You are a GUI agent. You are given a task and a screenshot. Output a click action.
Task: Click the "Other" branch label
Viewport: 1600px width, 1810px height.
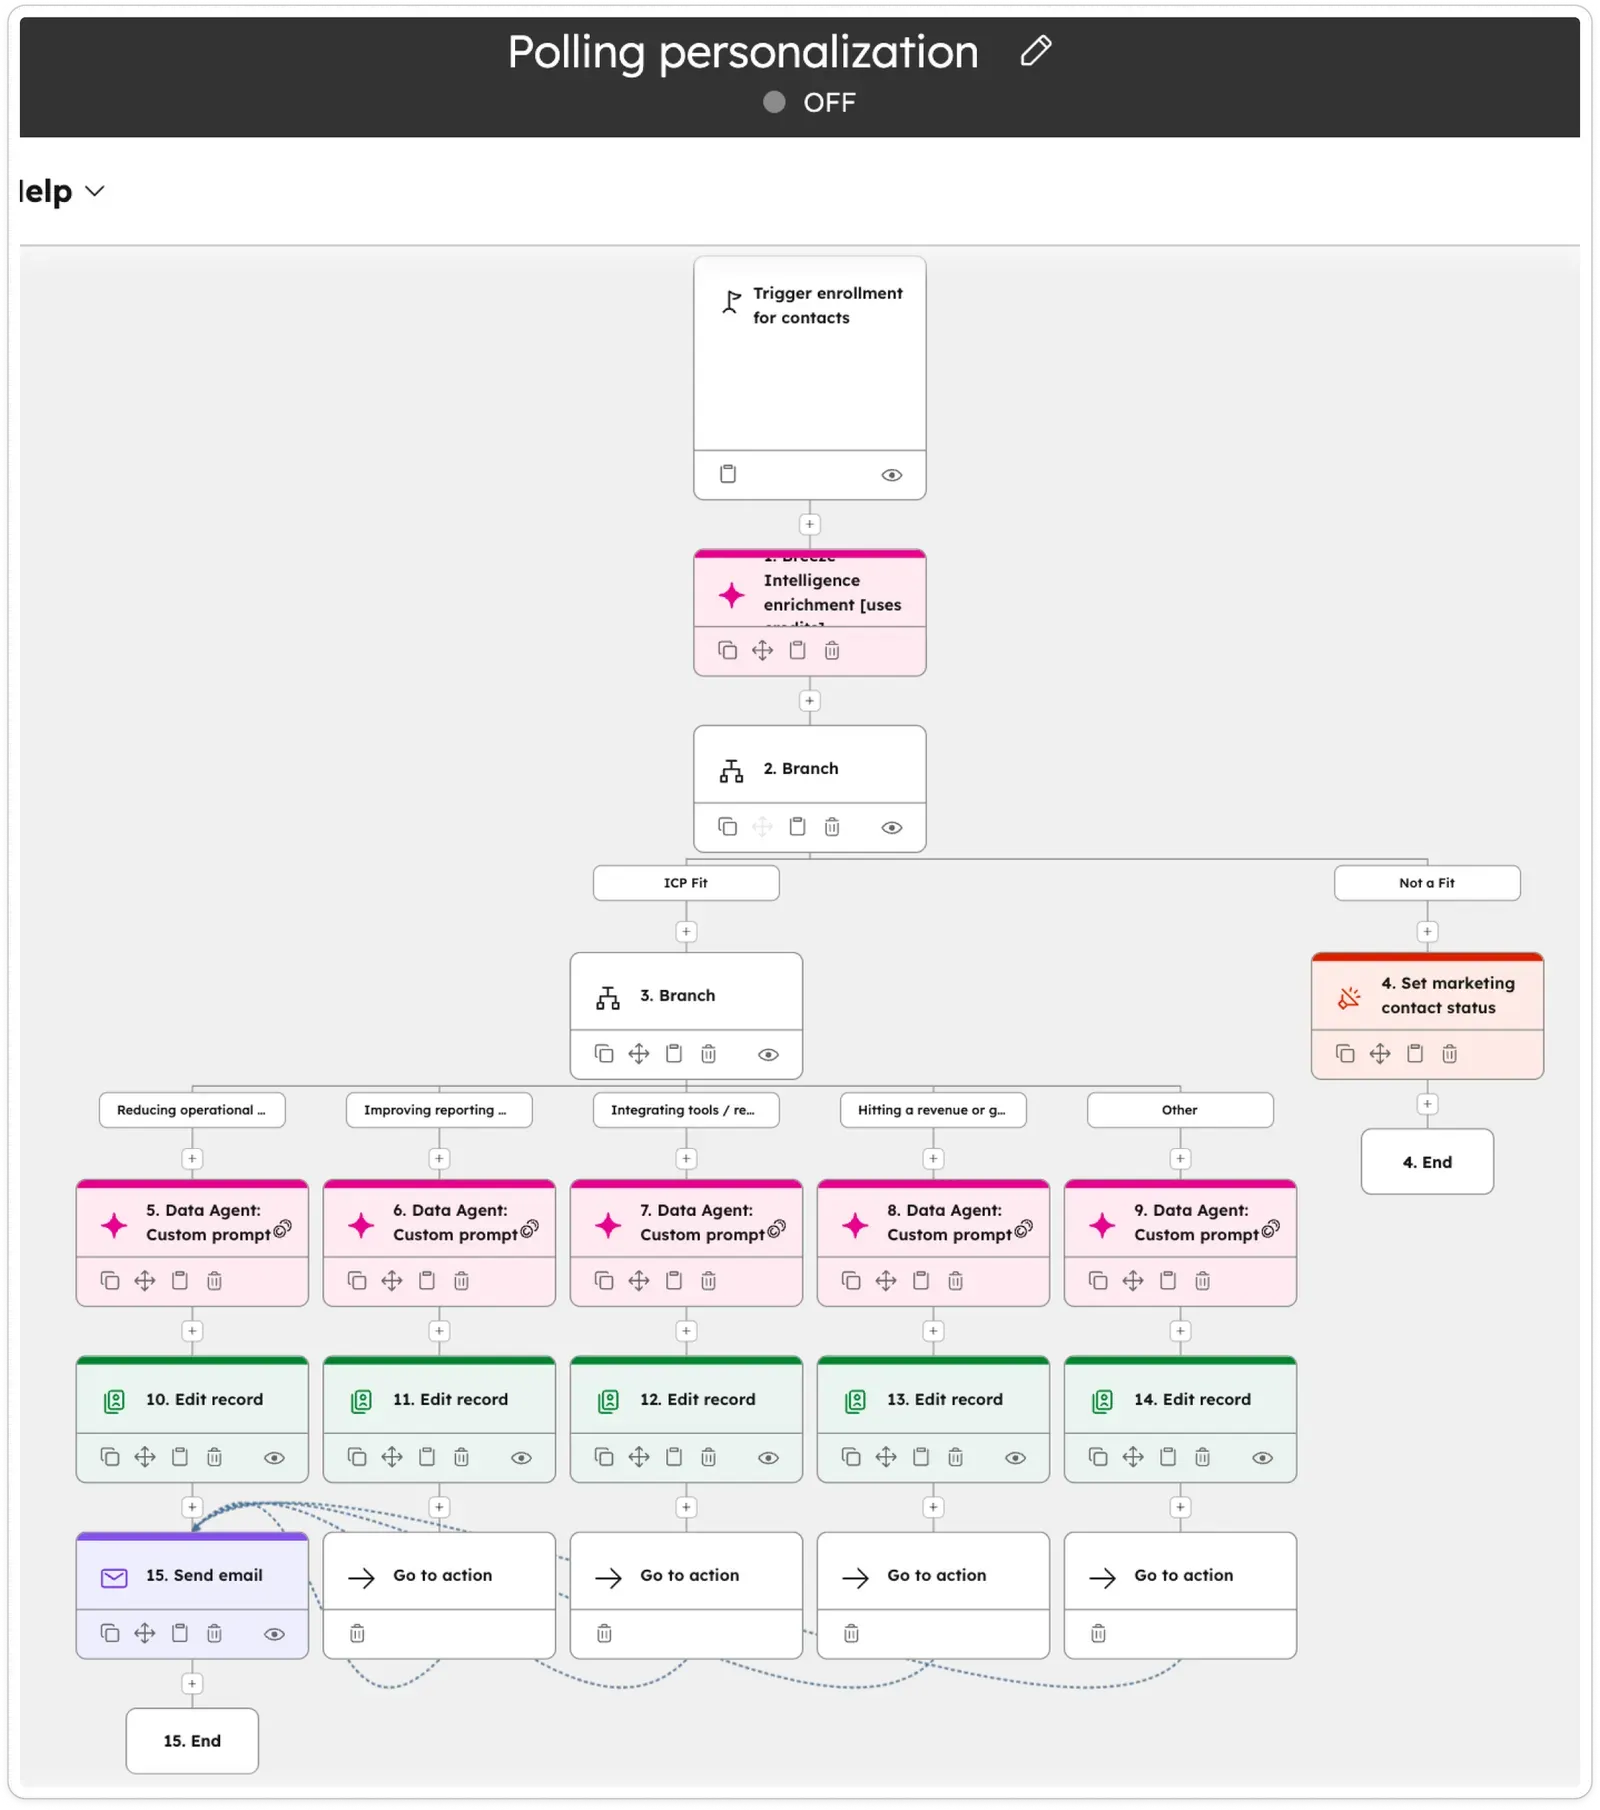[x=1180, y=1110]
